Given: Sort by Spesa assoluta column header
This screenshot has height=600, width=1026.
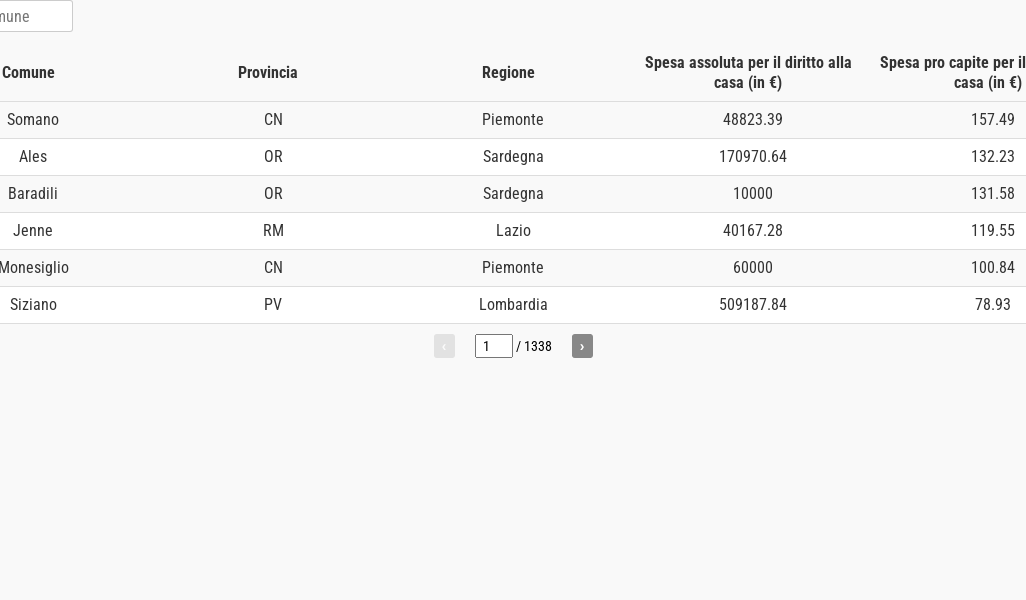Looking at the screenshot, I should [x=748, y=72].
